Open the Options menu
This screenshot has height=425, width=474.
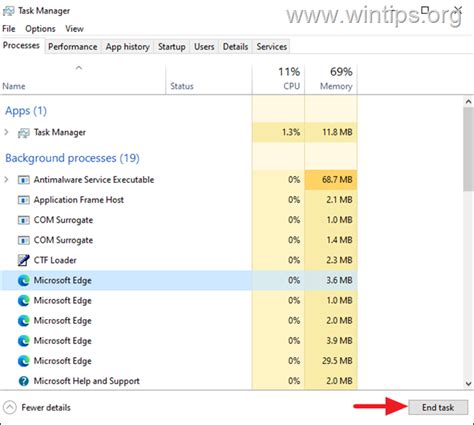pos(40,29)
